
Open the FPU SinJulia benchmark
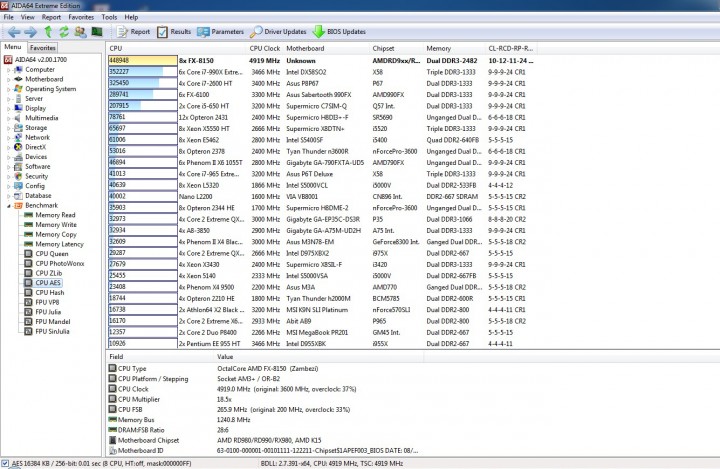coord(52,331)
